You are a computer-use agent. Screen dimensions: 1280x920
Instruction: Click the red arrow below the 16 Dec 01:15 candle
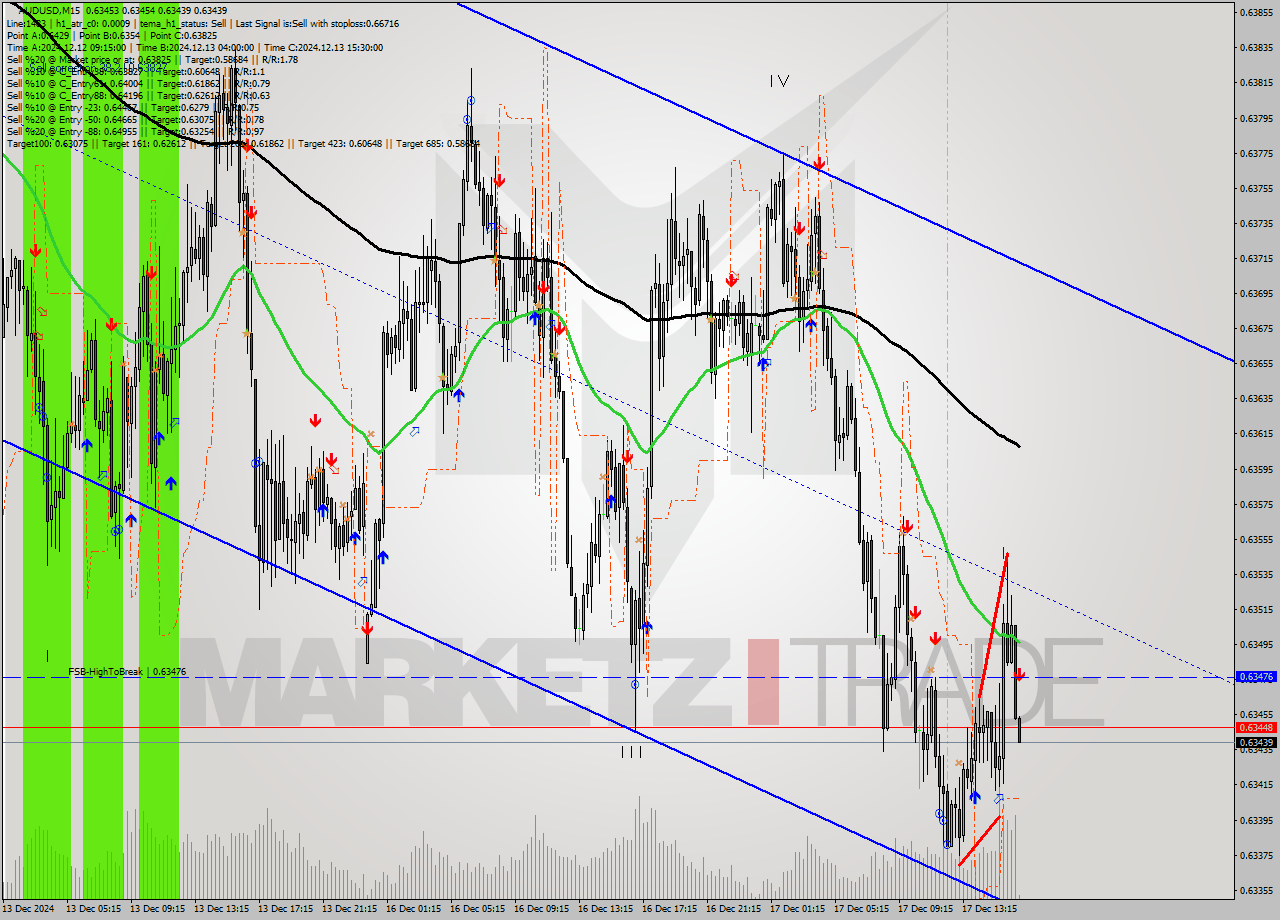(368, 628)
